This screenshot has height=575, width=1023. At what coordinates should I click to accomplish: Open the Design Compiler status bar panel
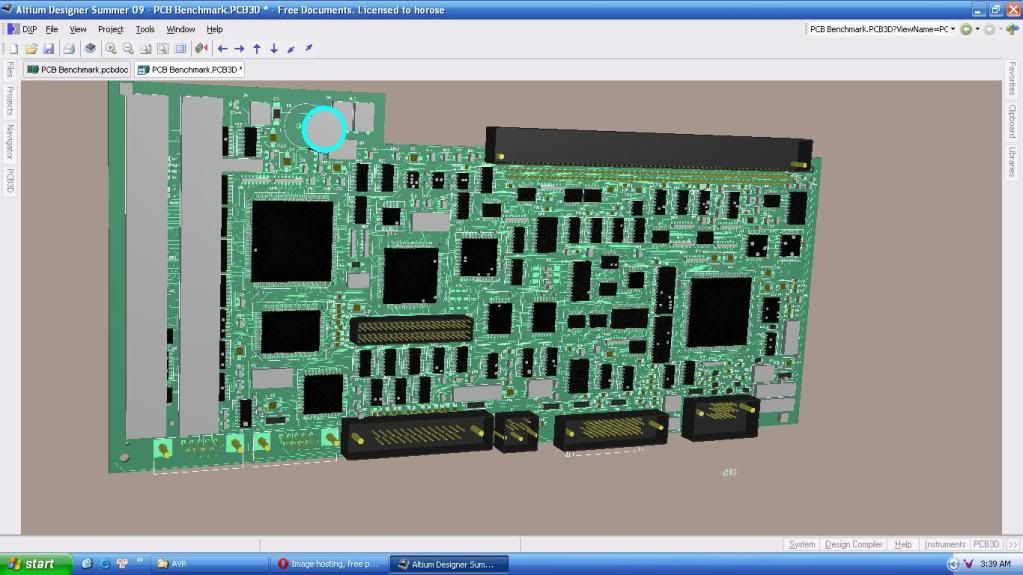coord(853,544)
